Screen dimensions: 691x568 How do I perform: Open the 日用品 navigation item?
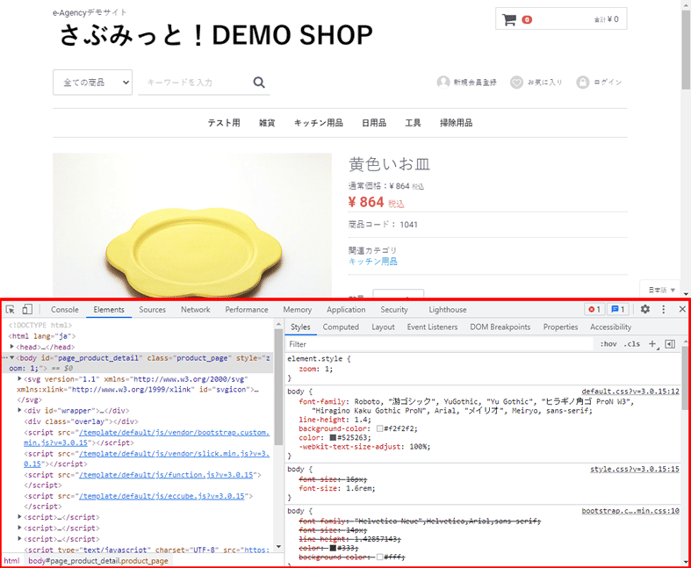click(374, 123)
